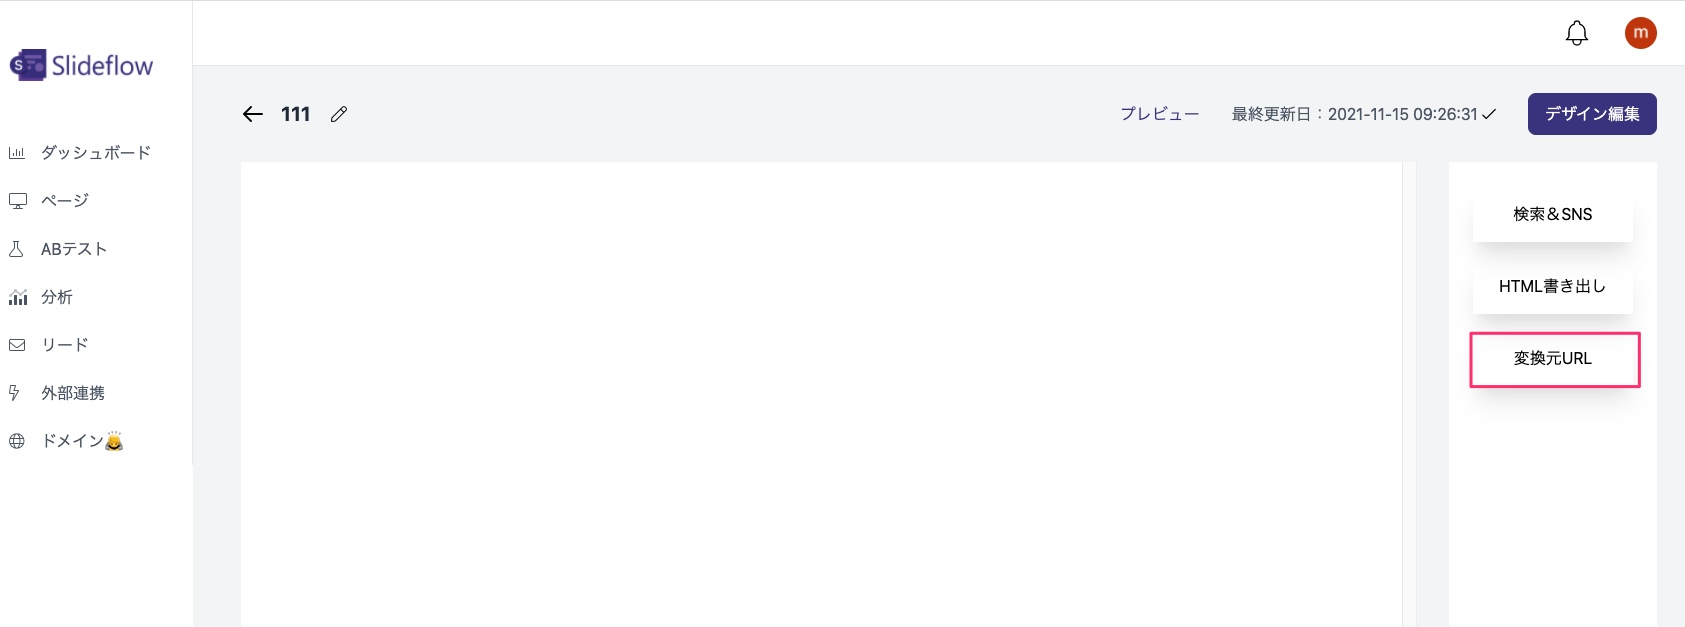Go back using the left arrow
This screenshot has width=1685, height=627.
(252, 114)
